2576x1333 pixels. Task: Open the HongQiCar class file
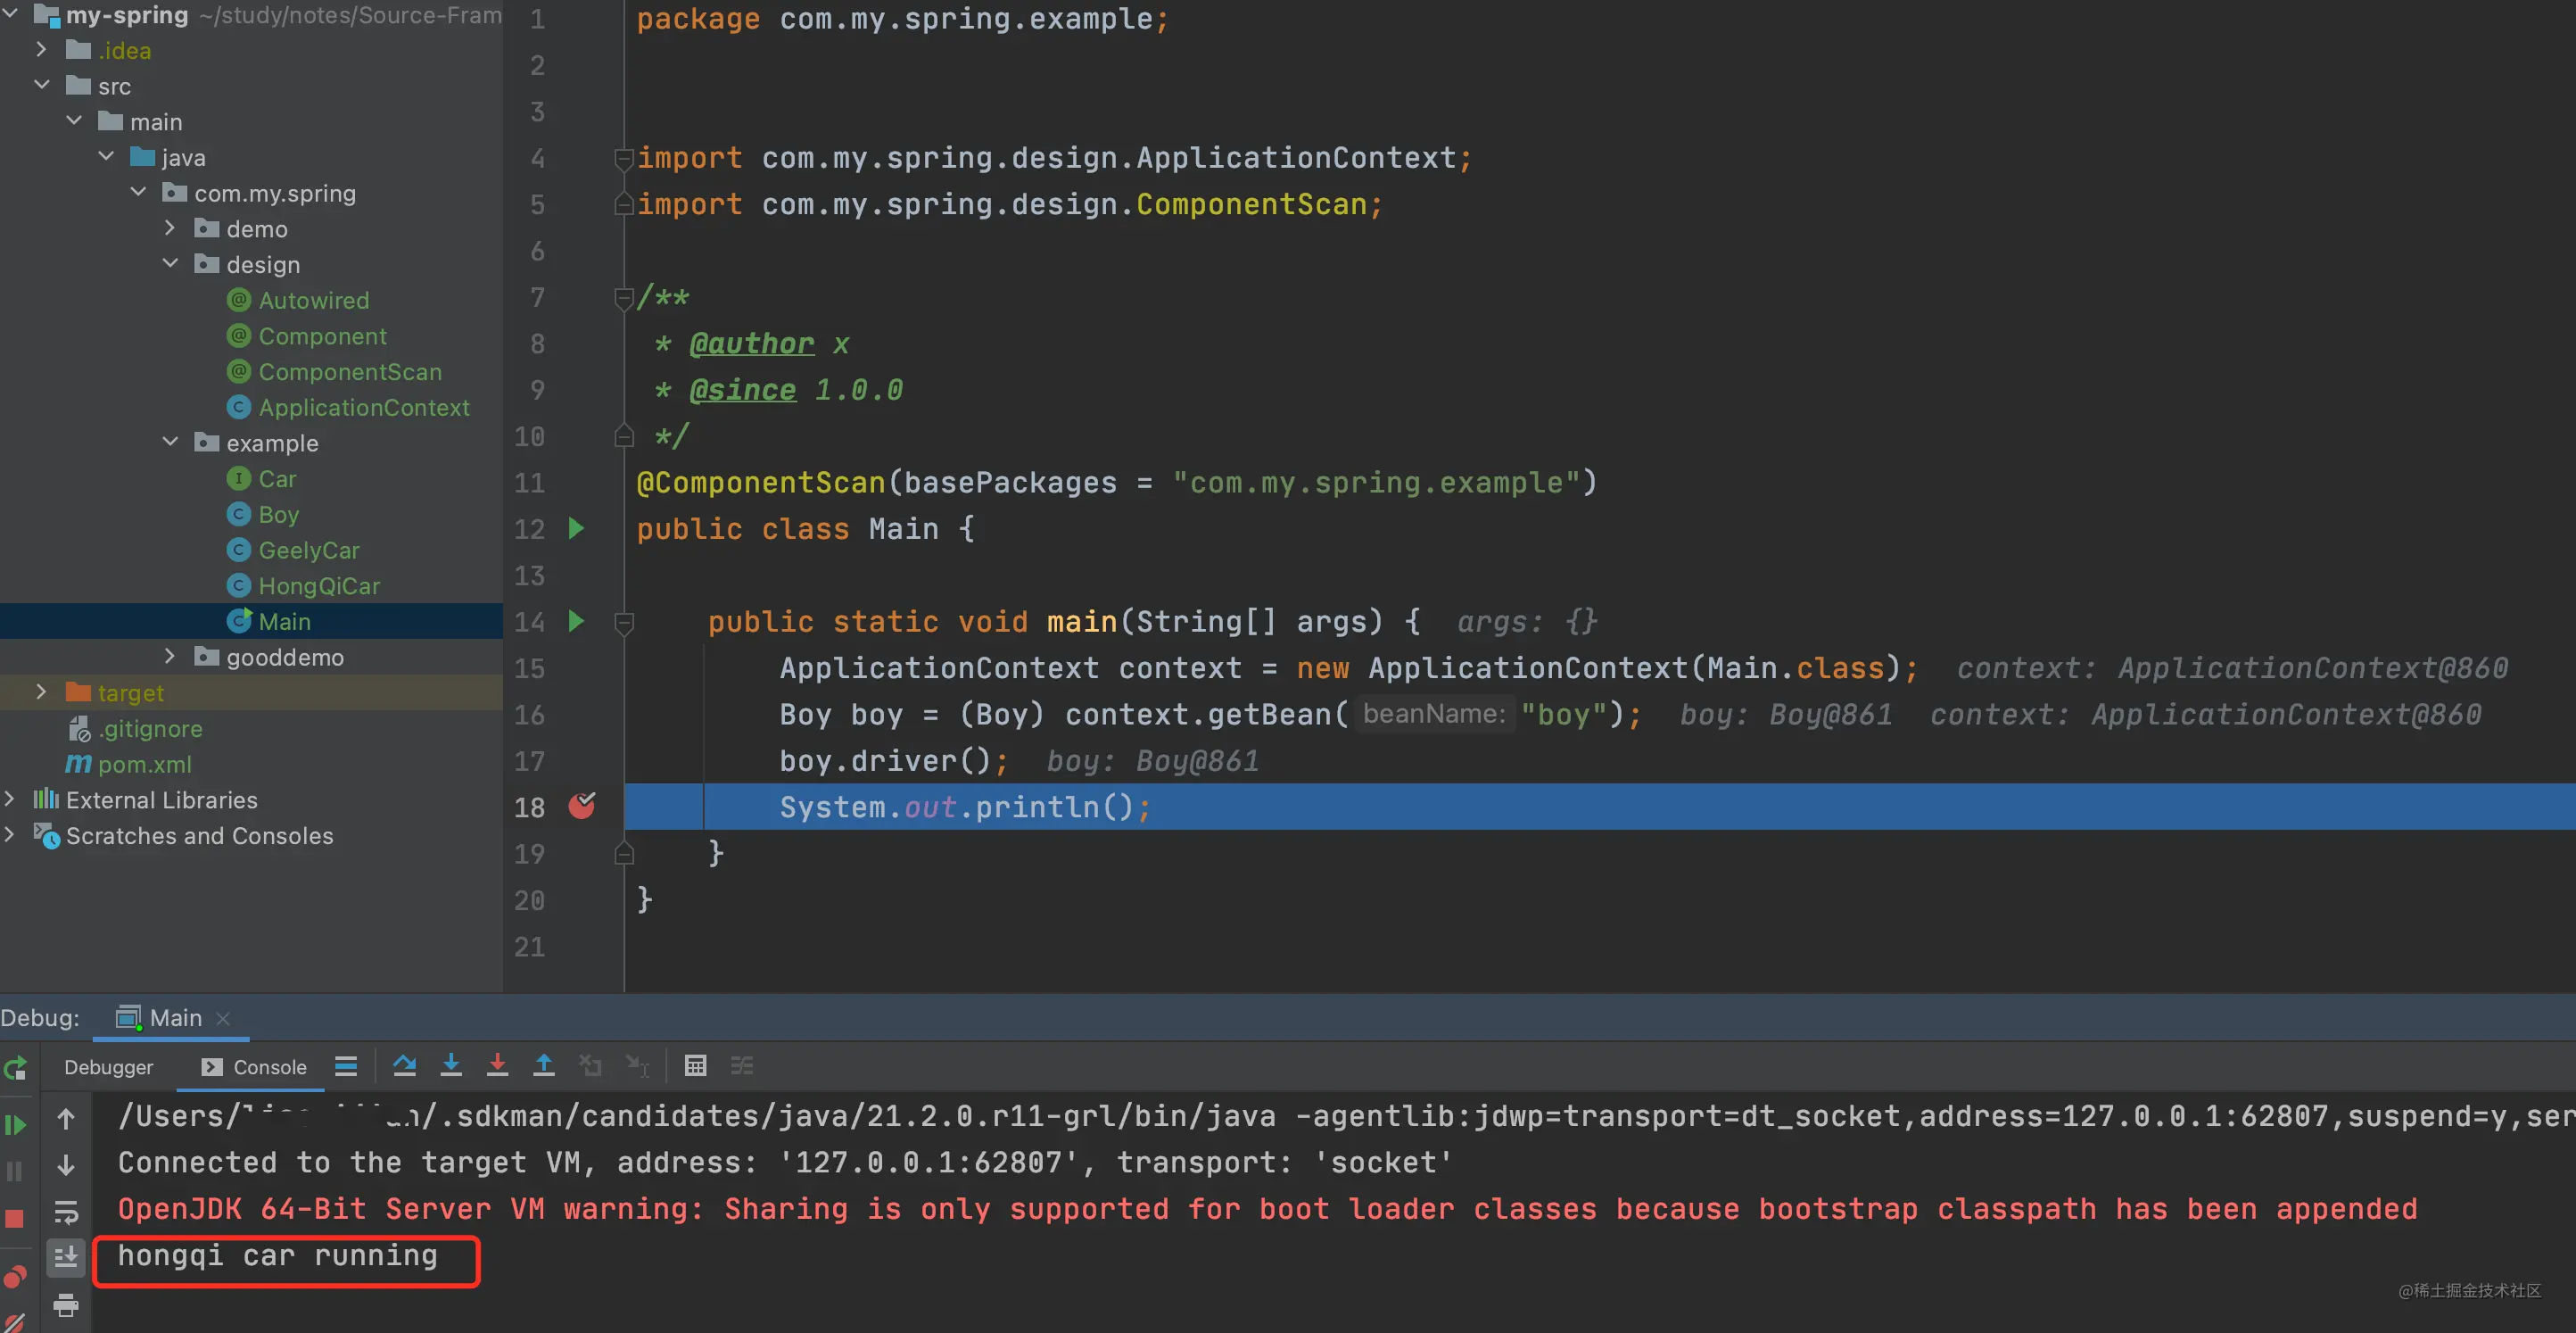[x=319, y=586]
